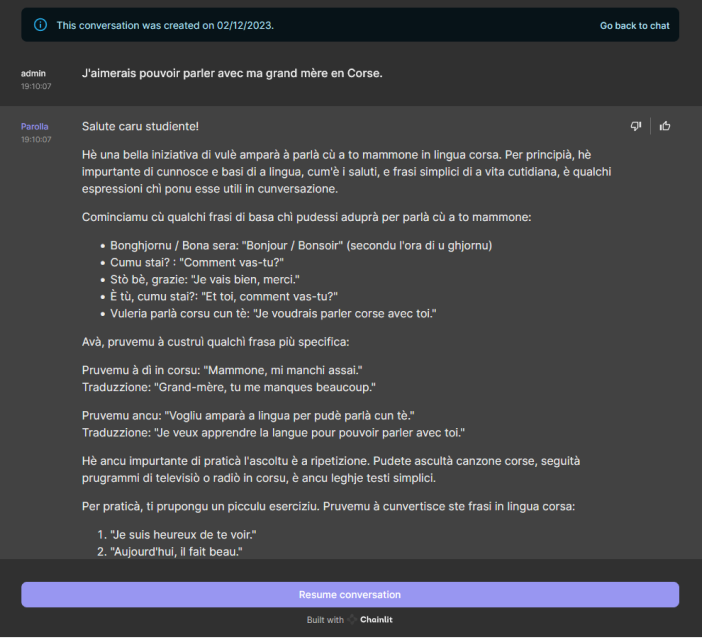Select the admin author name
The image size is (702, 639).
33,73
